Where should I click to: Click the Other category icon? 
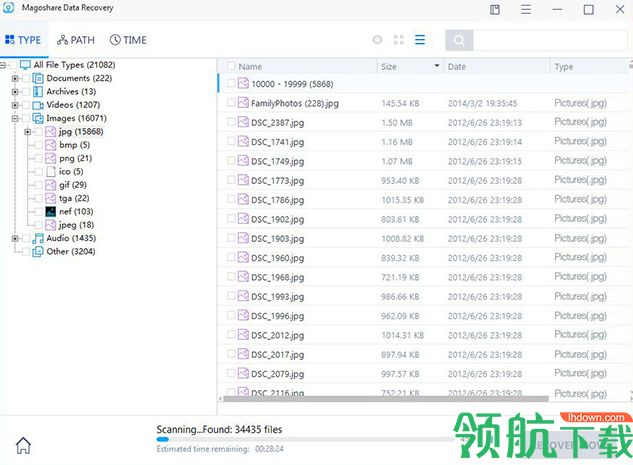[38, 251]
